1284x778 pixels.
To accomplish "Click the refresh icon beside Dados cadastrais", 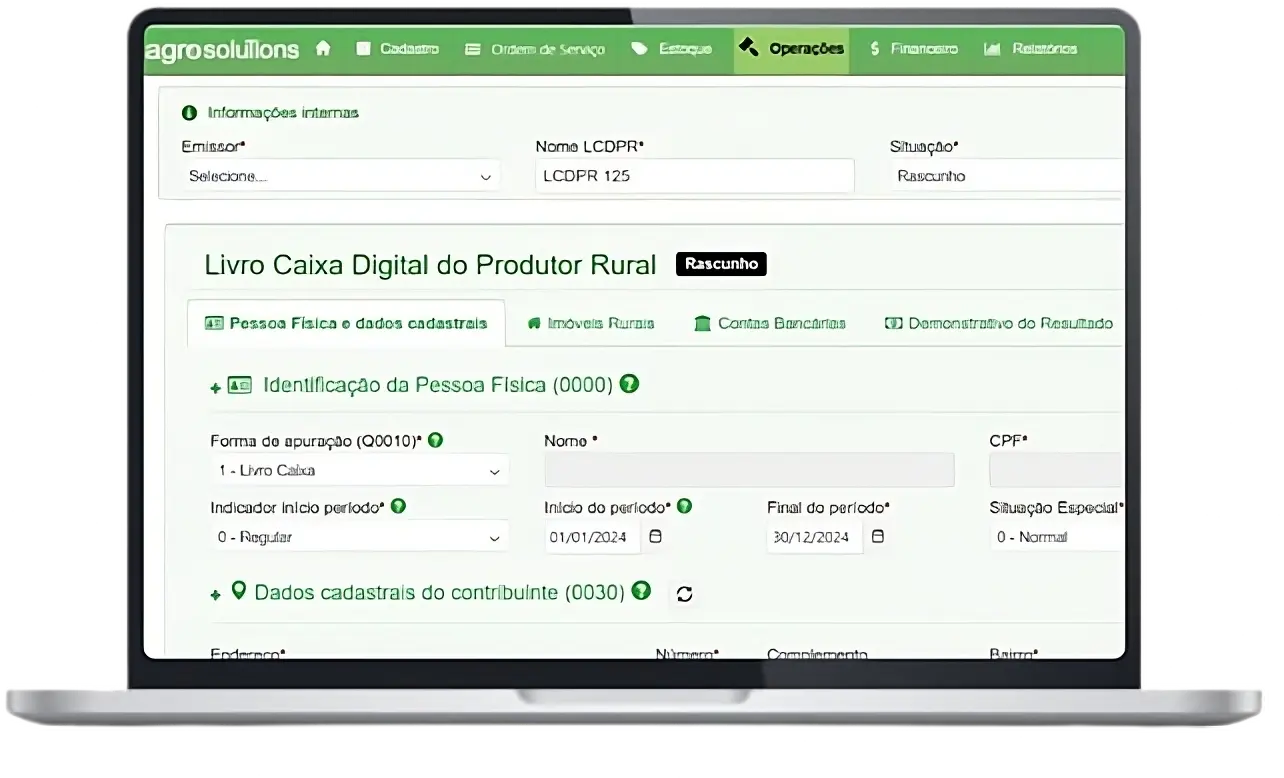I will pos(684,594).
